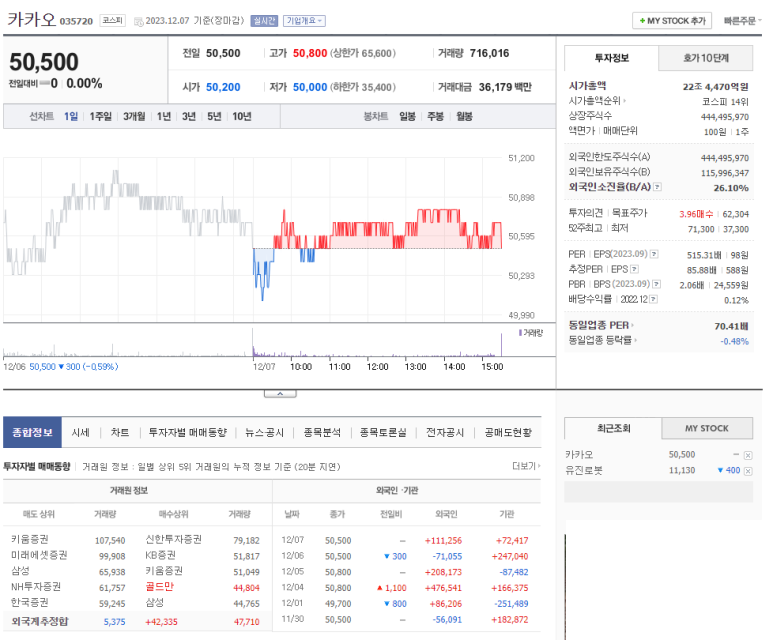The width and height of the screenshot is (773, 640).
Task: Click current price 50,500 headline
Action: (44, 62)
